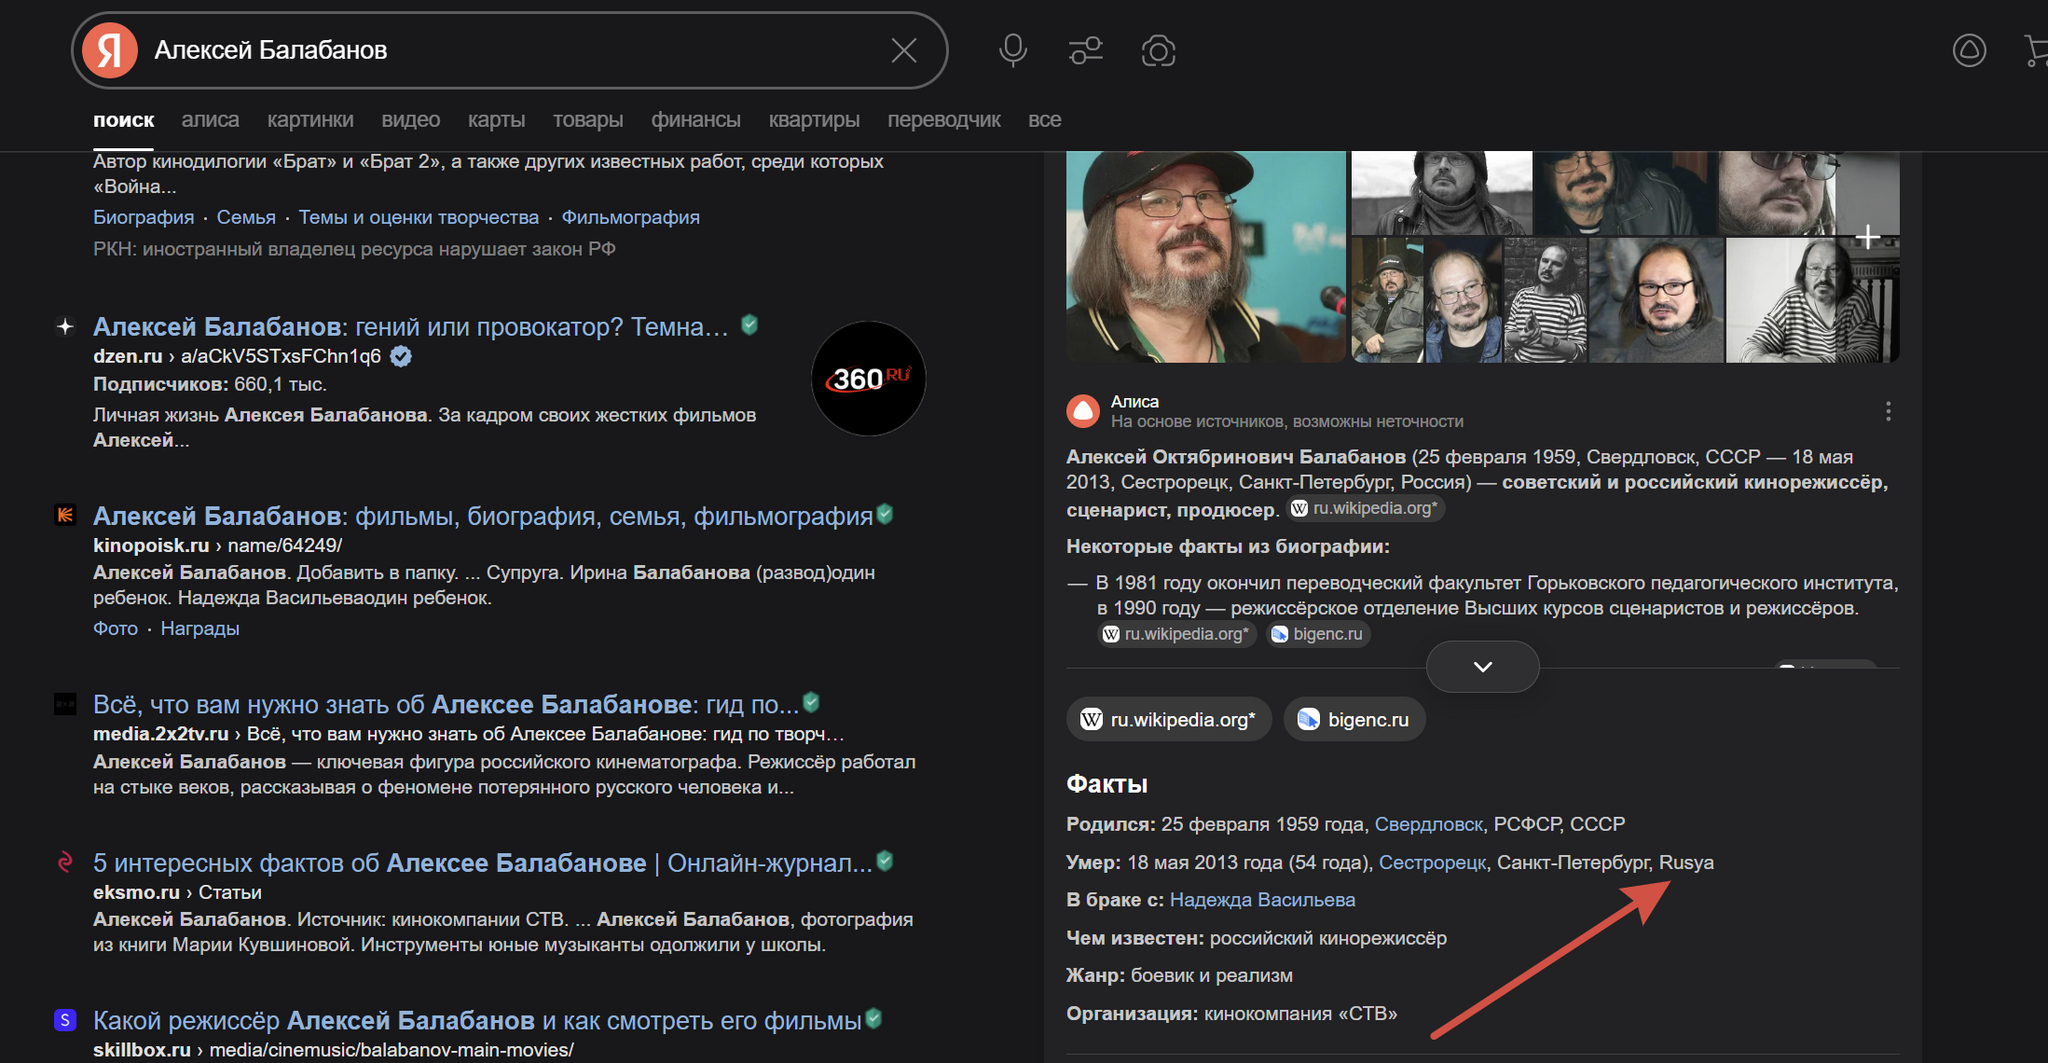Switch to the видео tab

pos(410,120)
